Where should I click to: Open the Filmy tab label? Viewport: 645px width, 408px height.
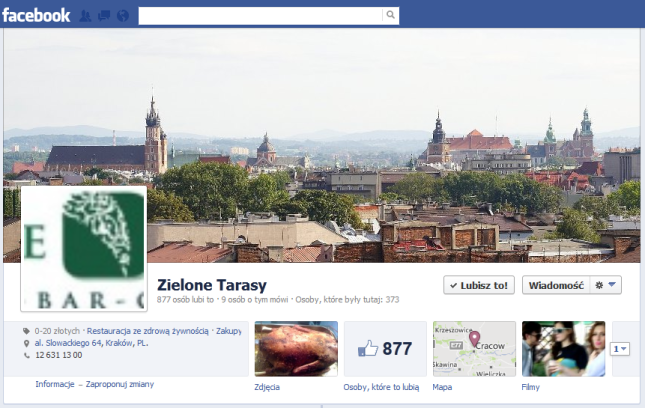[x=530, y=387]
